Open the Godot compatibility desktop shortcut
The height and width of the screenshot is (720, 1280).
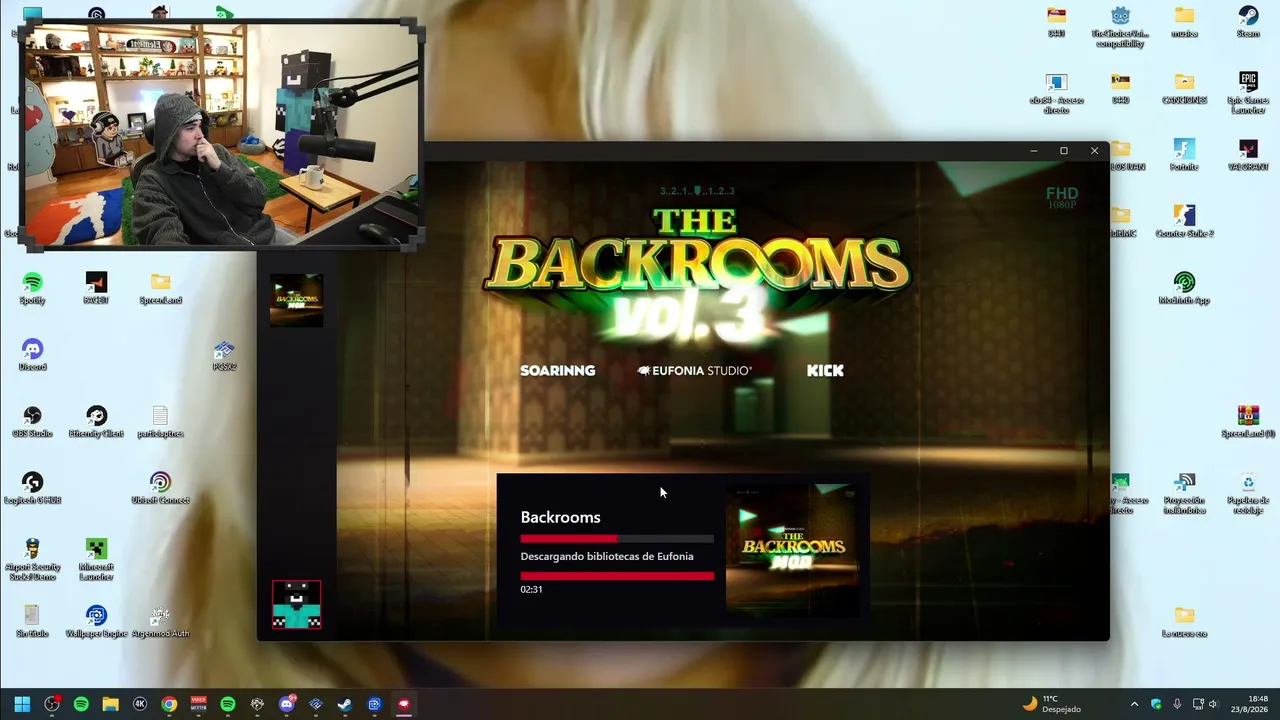pos(1120,26)
